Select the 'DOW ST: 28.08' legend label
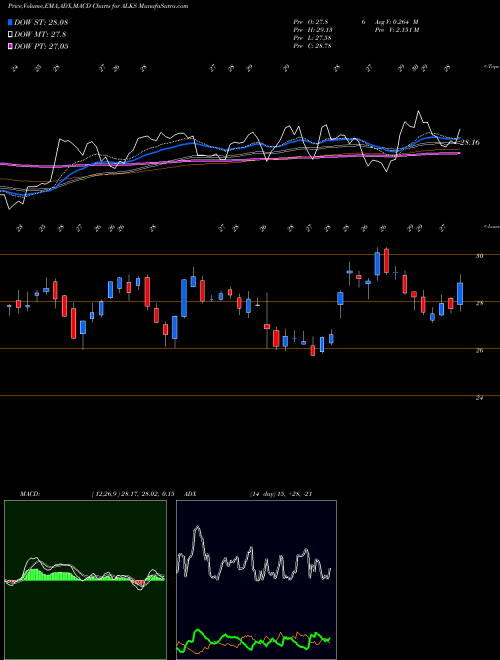Viewport: 500px width, 660px height. coord(41,22)
